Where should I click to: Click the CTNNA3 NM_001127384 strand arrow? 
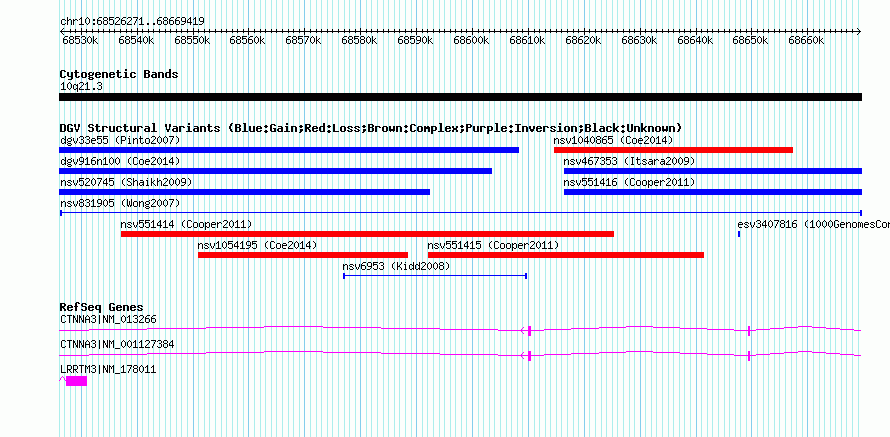click(x=523, y=356)
